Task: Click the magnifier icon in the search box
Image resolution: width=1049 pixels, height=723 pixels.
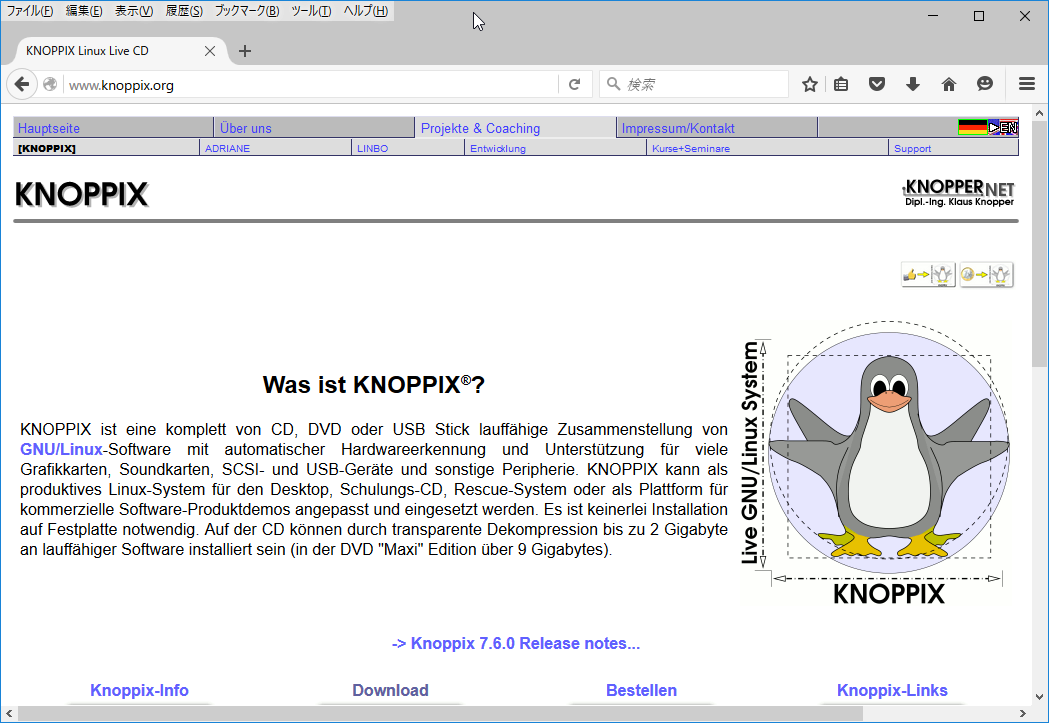Action: tap(613, 84)
